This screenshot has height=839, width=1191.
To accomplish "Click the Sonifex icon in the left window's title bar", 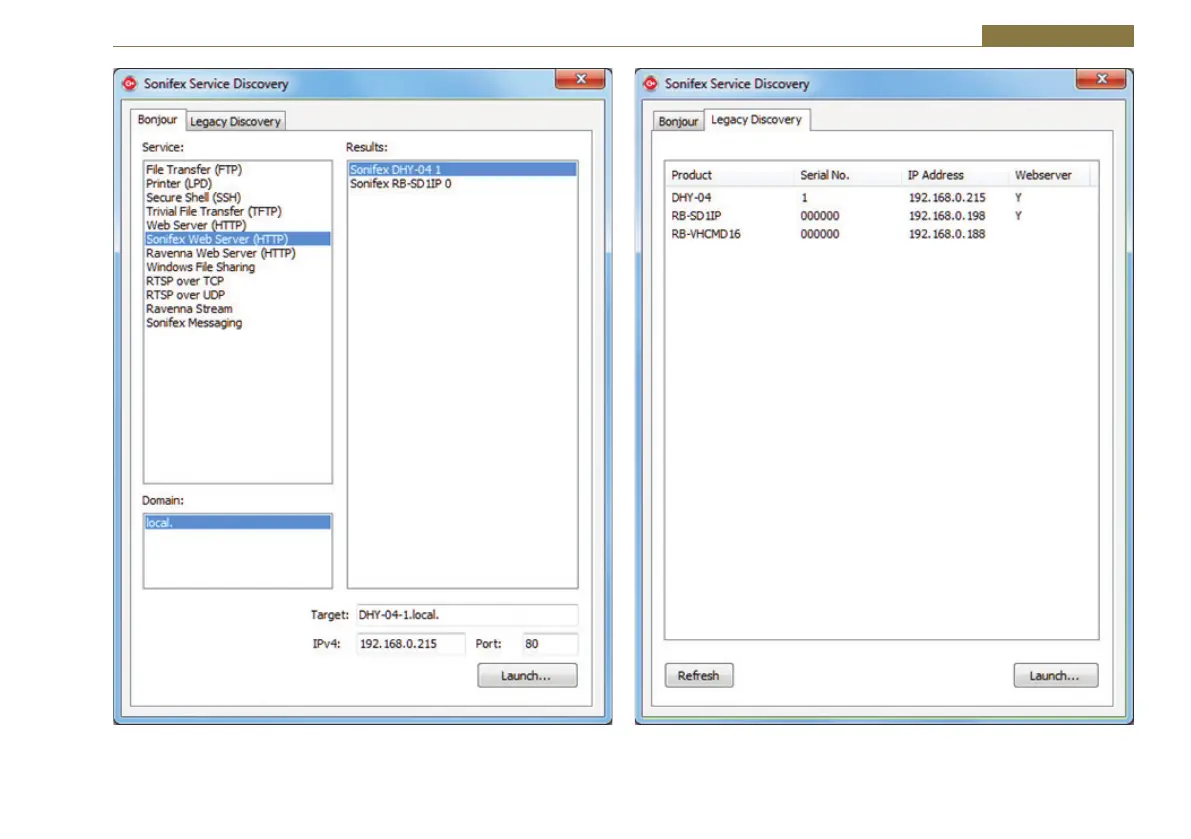I will click(129, 84).
